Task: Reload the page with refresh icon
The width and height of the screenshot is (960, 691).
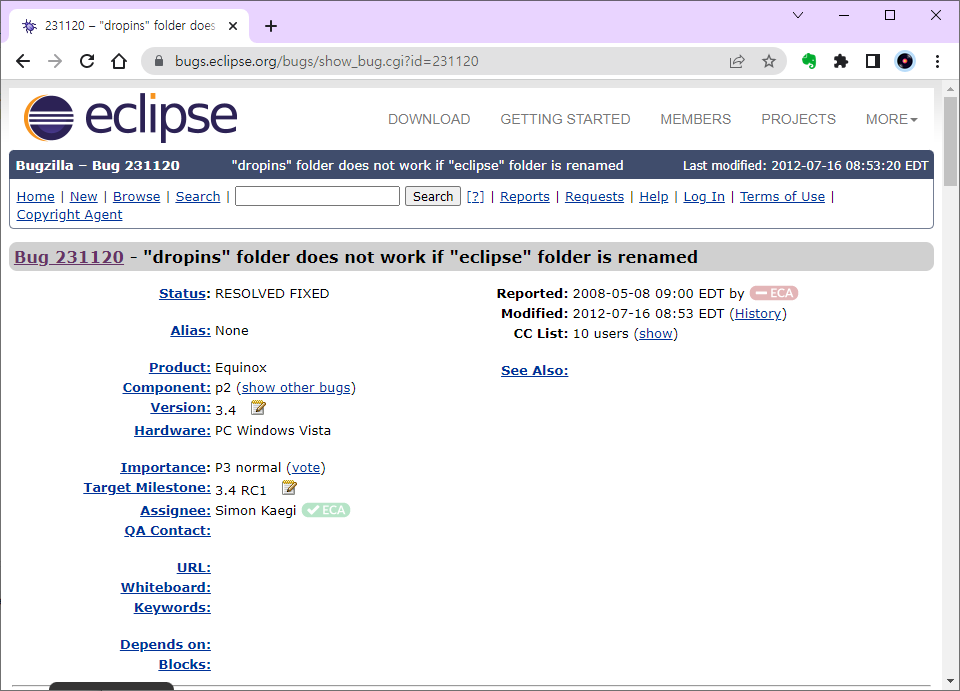Action: pos(87,61)
